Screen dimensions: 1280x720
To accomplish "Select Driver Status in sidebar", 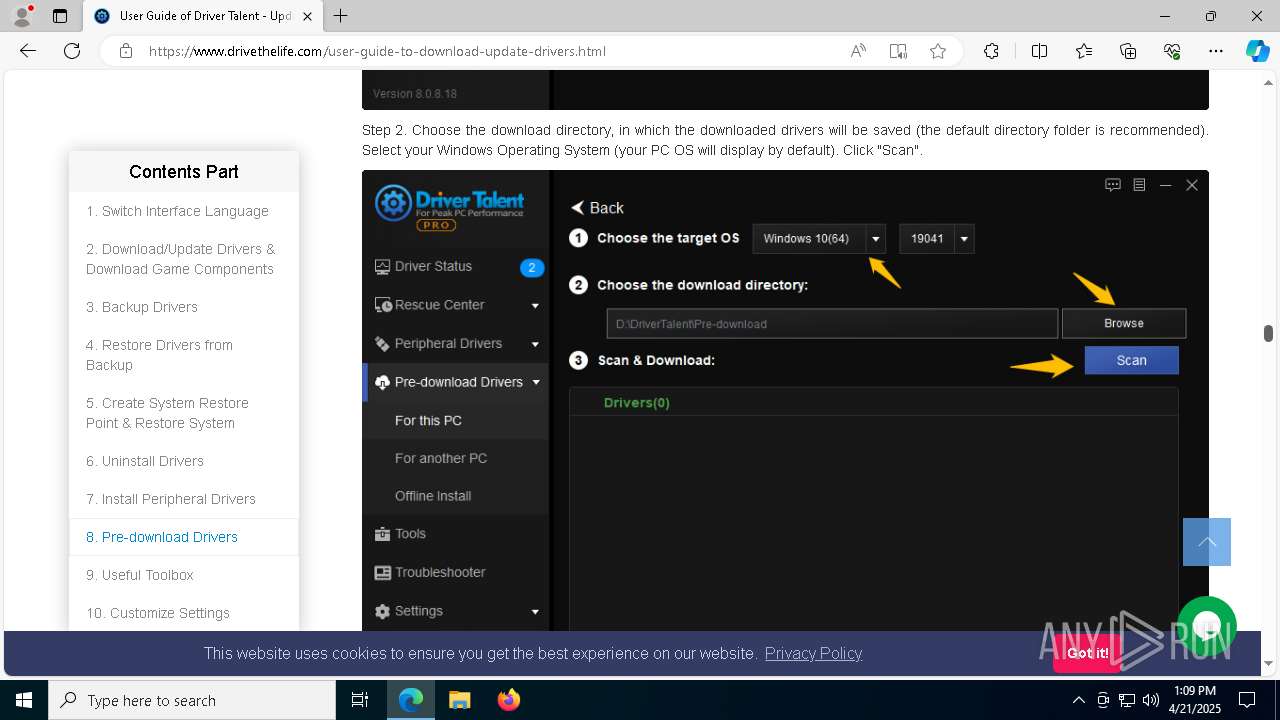I will click(455, 267).
